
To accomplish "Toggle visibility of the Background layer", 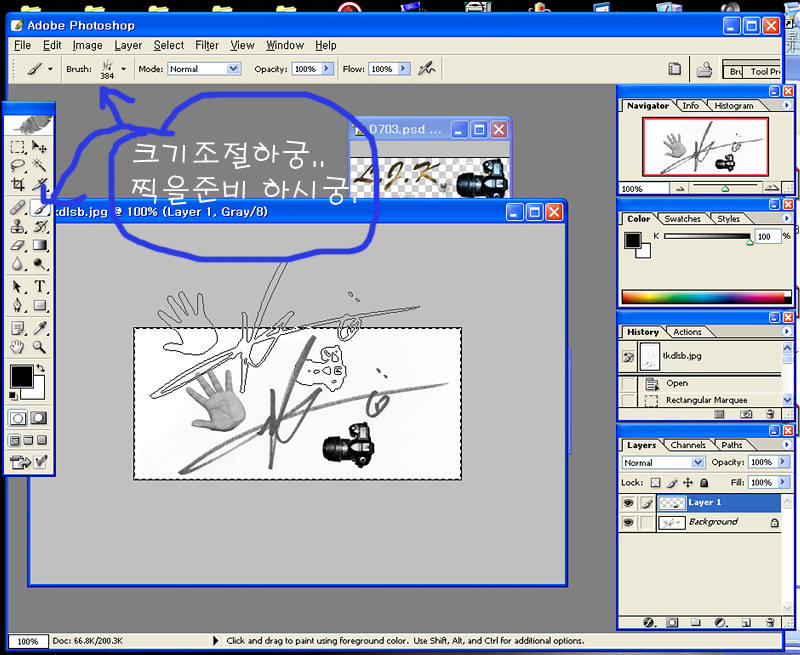I will 628,522.
